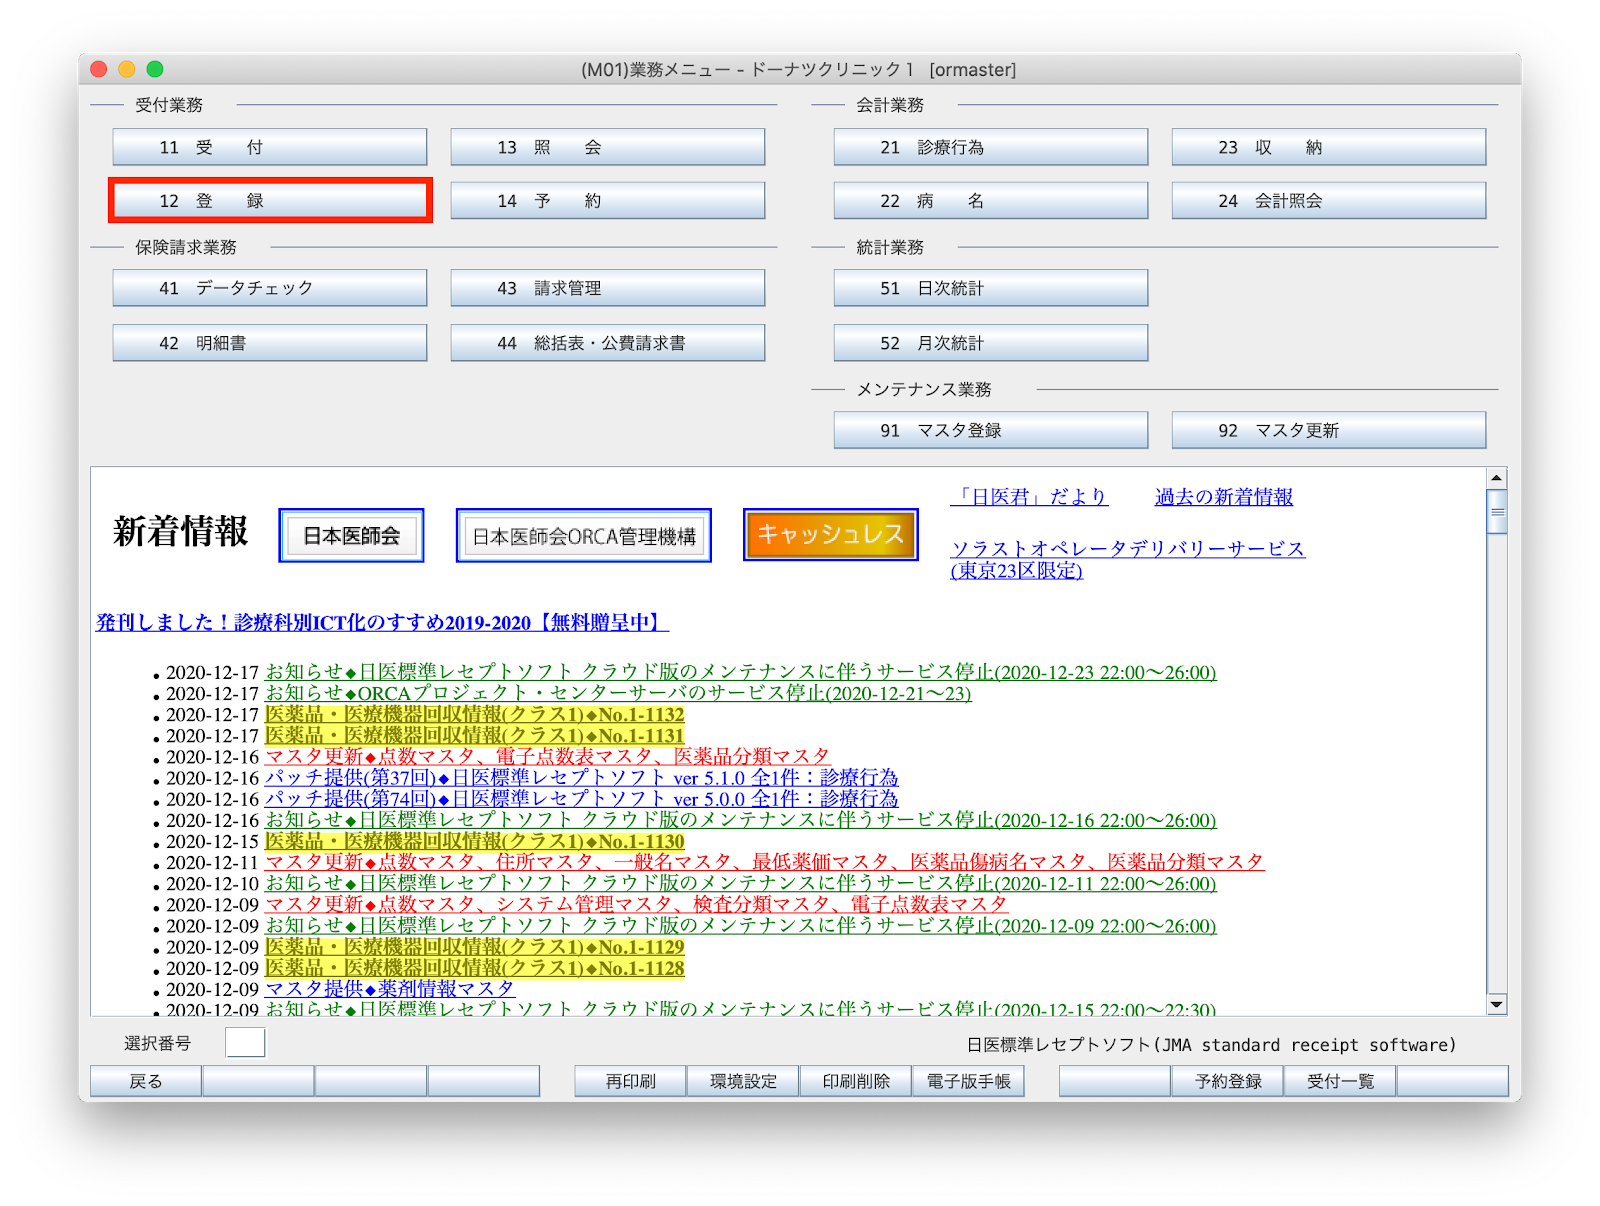The height and width of the screenshot is (1206, 1600).
Task: Click the 環境設定 button
Action: click(x=743, y=1081)
